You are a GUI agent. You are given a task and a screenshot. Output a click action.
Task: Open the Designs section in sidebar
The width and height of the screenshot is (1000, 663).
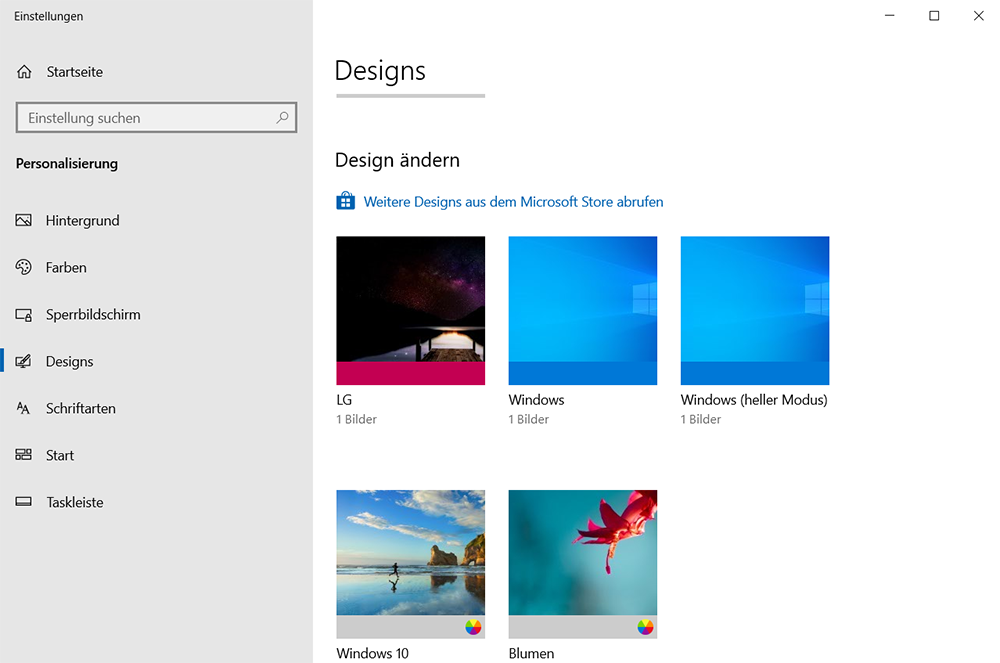click(x=69, y=361)
